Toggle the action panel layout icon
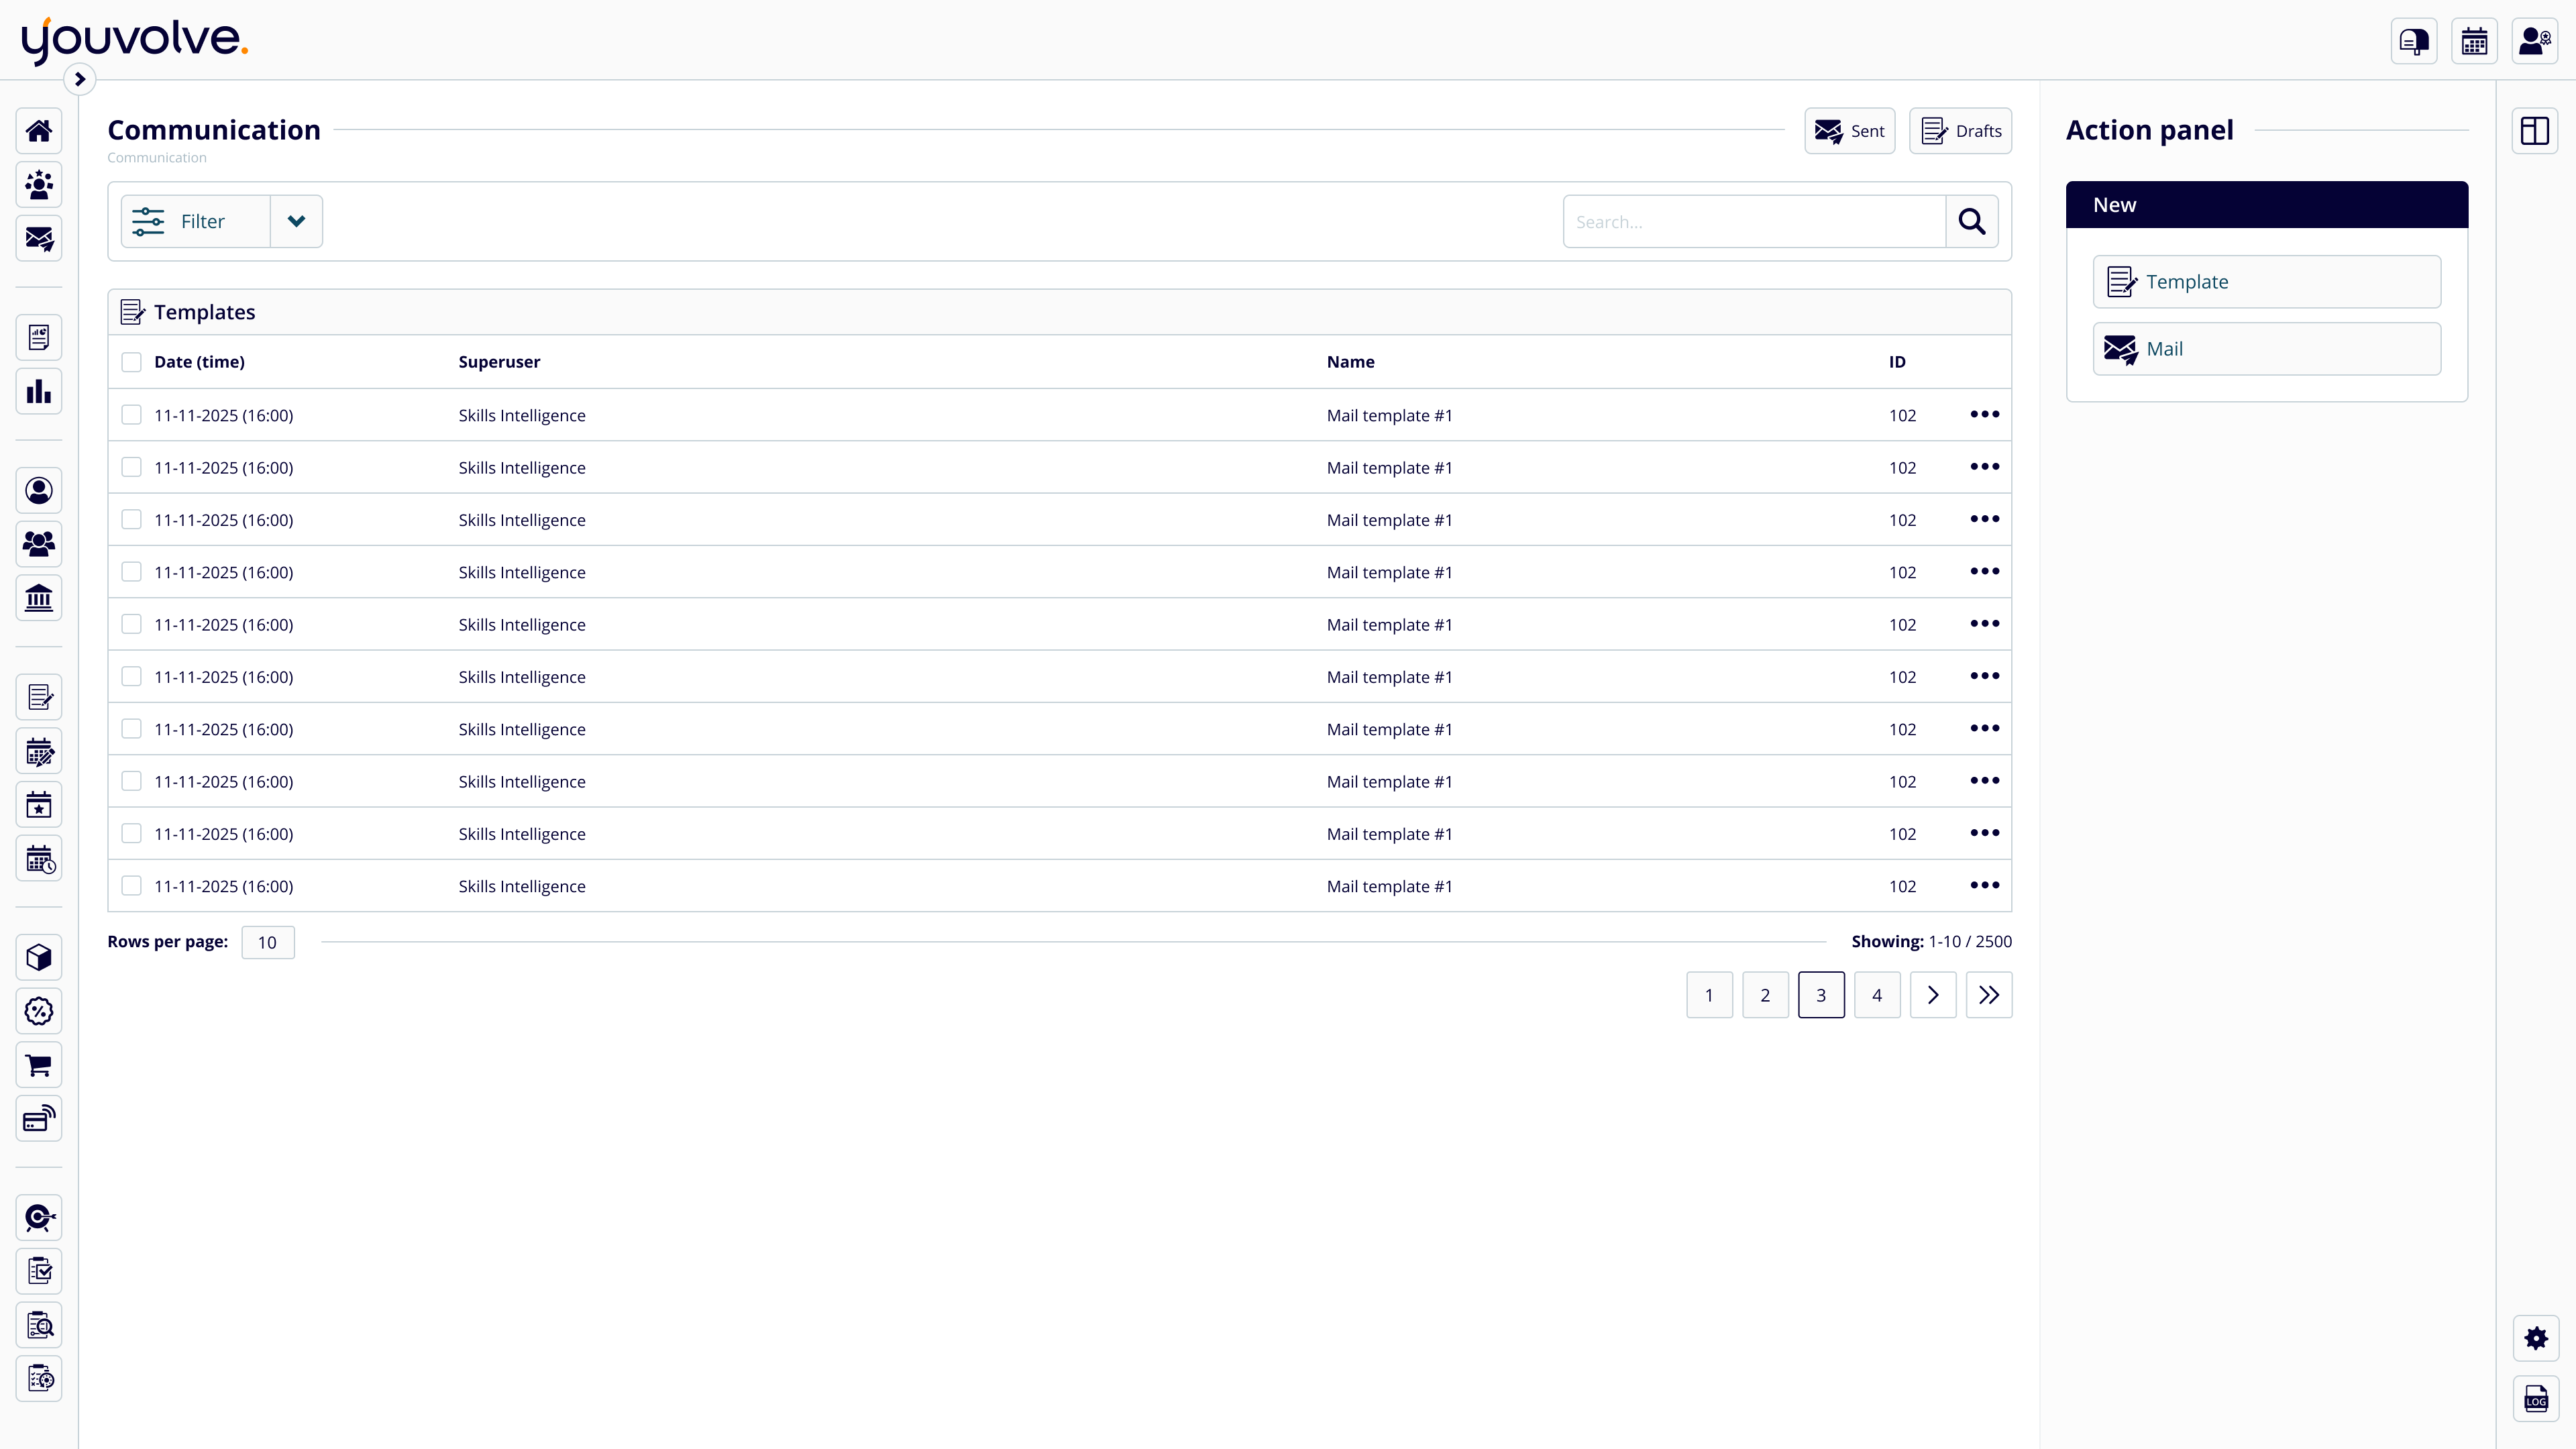This screenshot has width=2576, height=1449. [2534, 131]
